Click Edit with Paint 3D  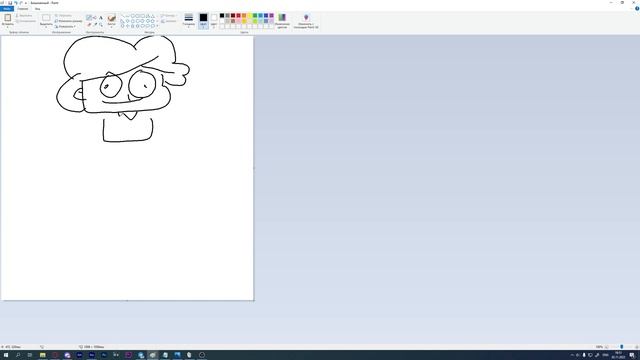pos(306,21)
